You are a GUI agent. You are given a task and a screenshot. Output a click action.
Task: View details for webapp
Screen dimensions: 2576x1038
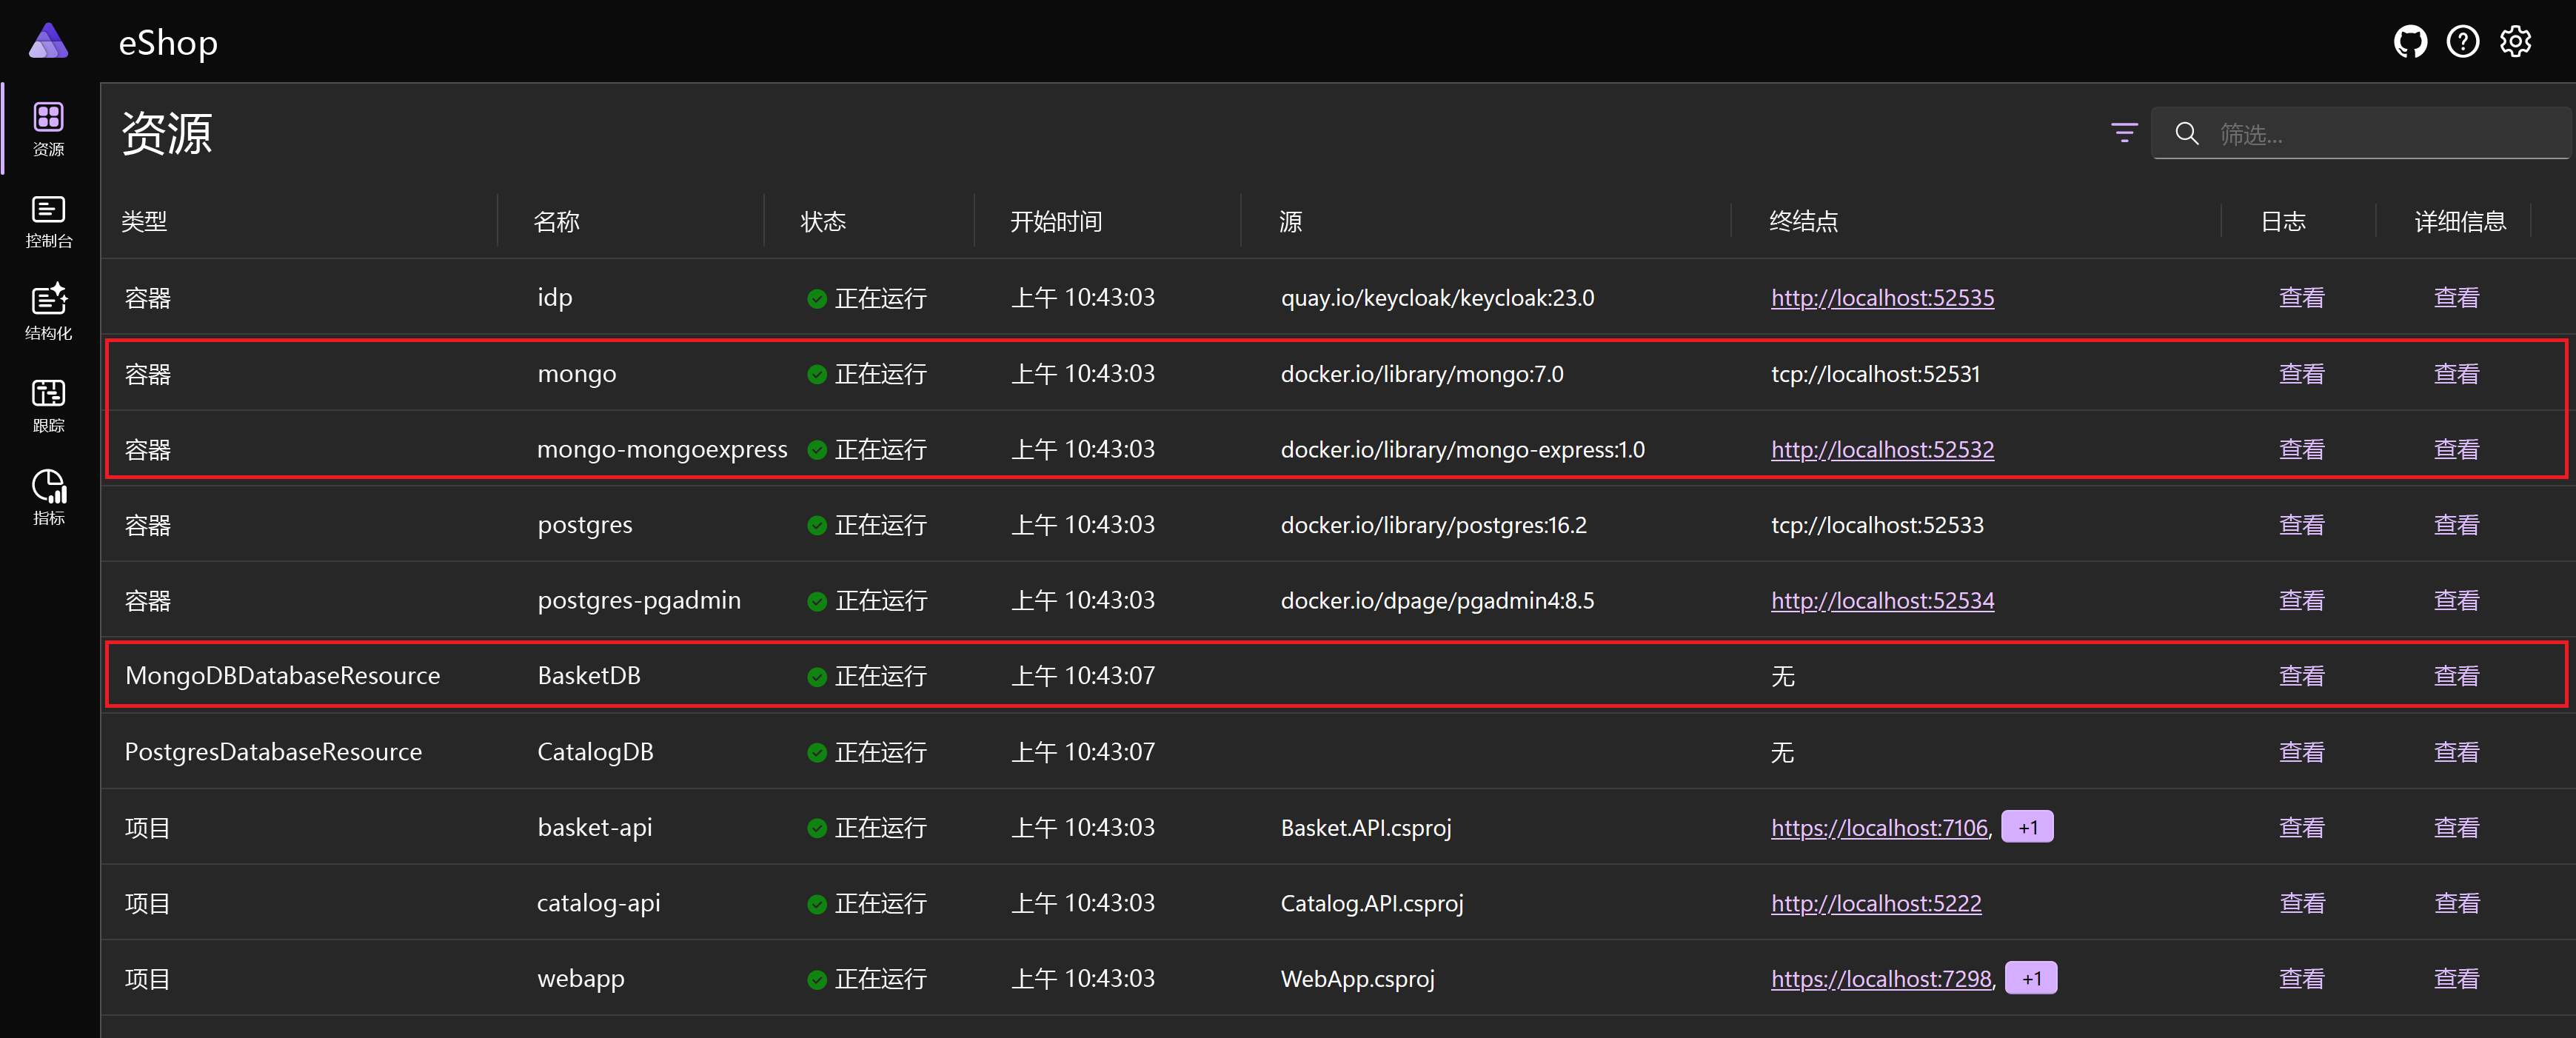[x=2456, y=979]
